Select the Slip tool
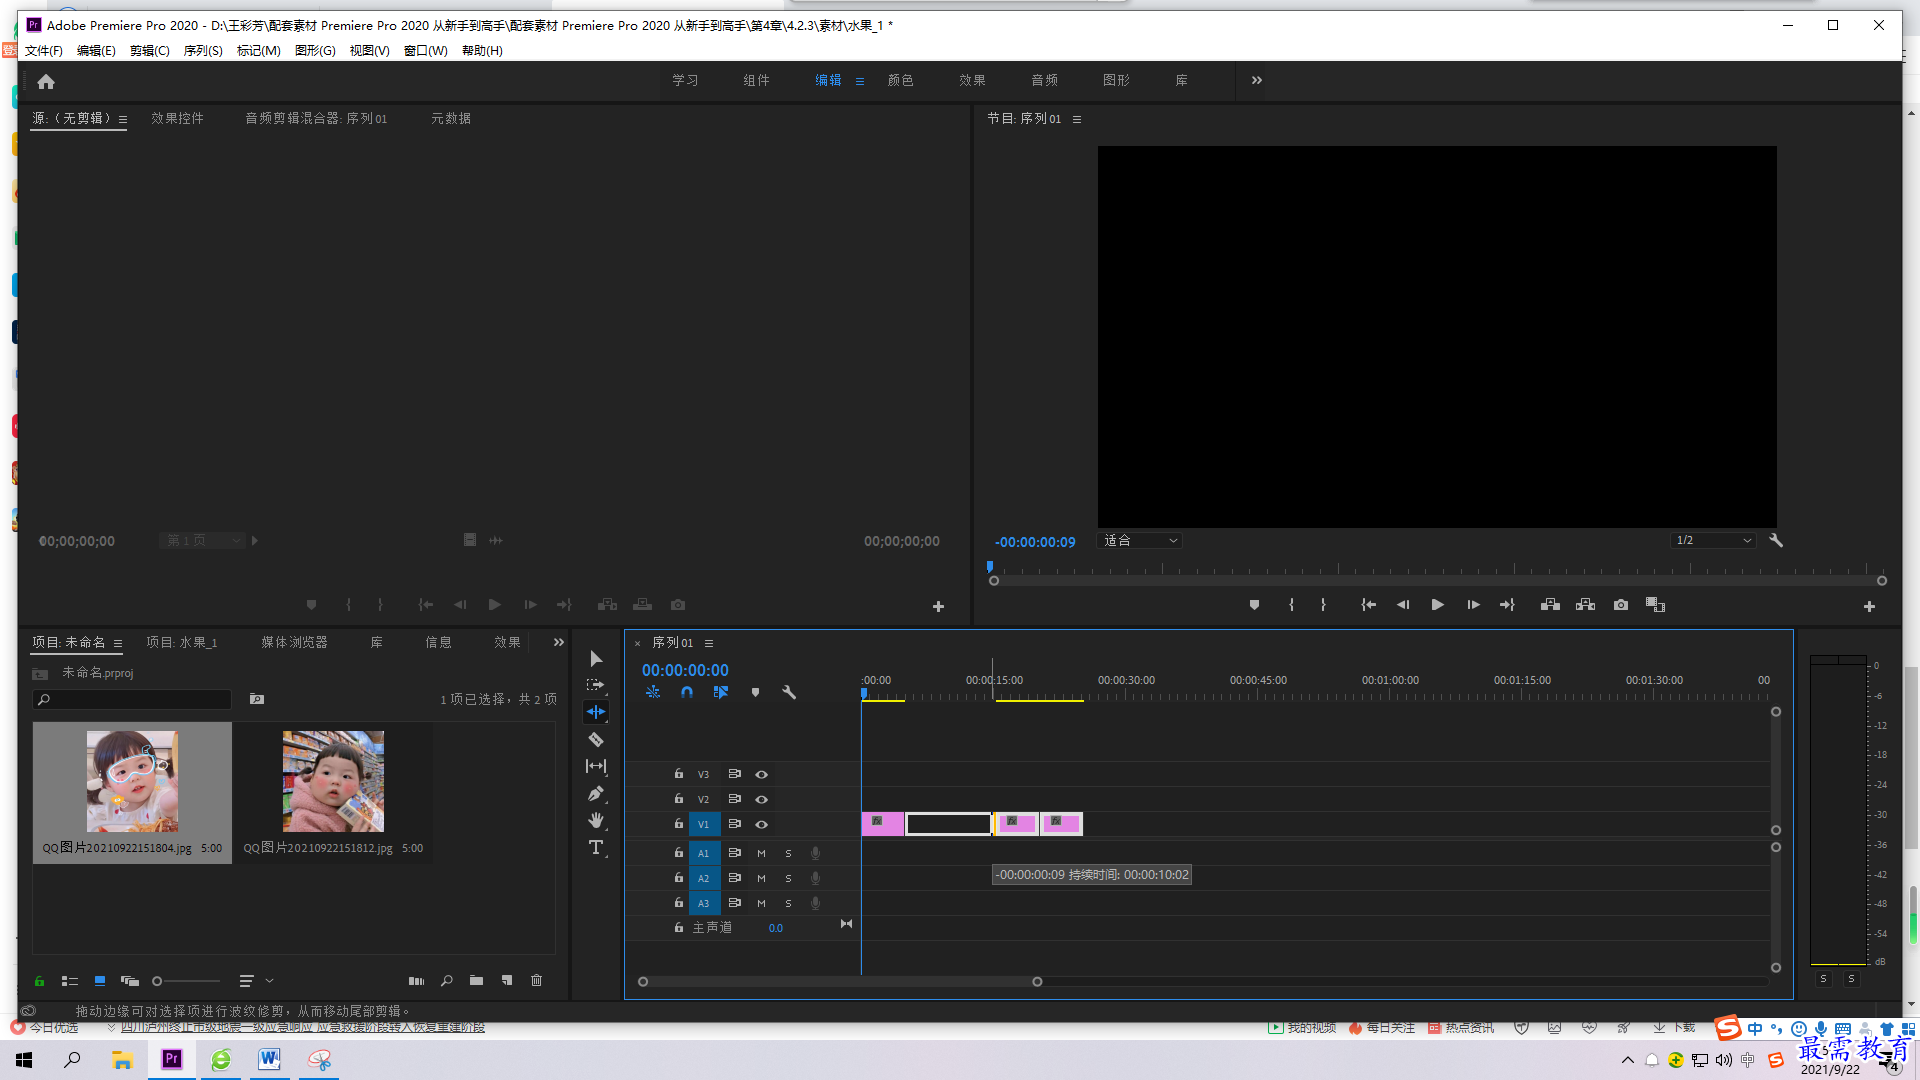 point(596,766)
